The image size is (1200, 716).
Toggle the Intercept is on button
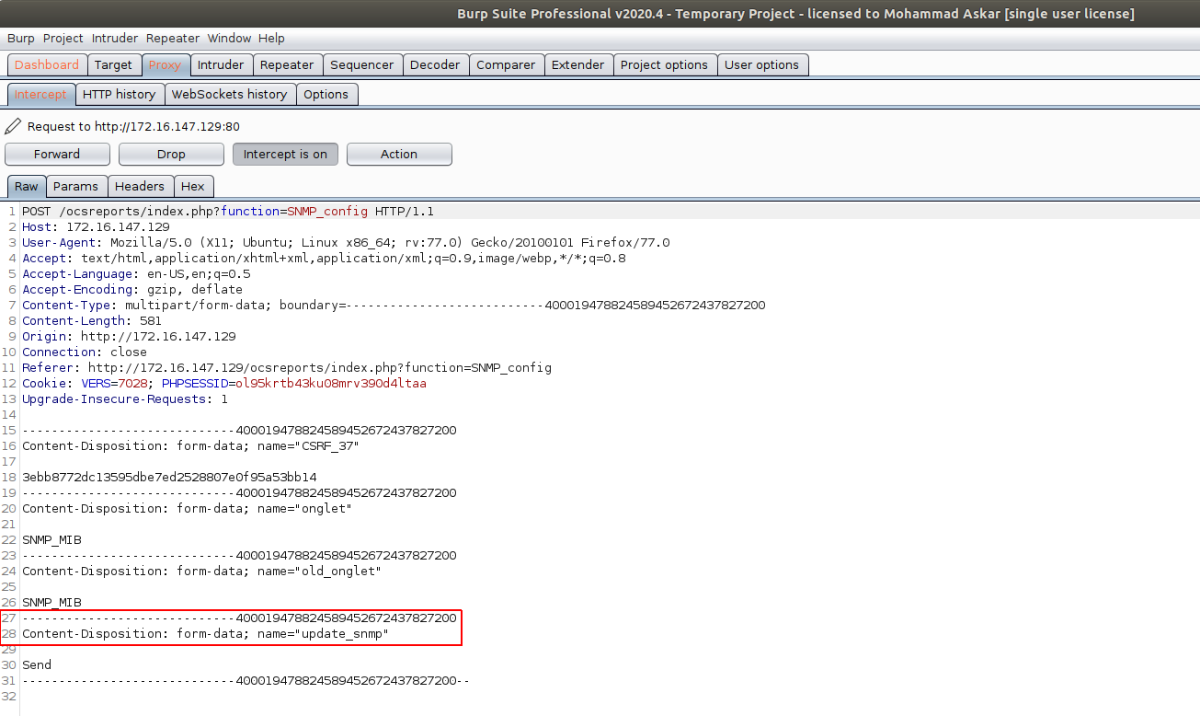point(285,154)
